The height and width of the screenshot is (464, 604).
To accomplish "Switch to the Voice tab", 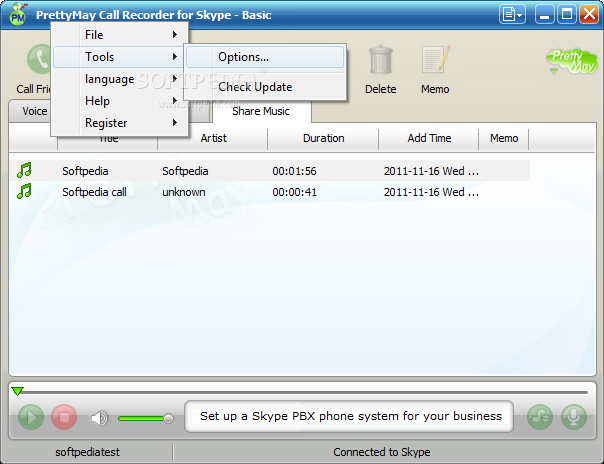I will [30, 111].
